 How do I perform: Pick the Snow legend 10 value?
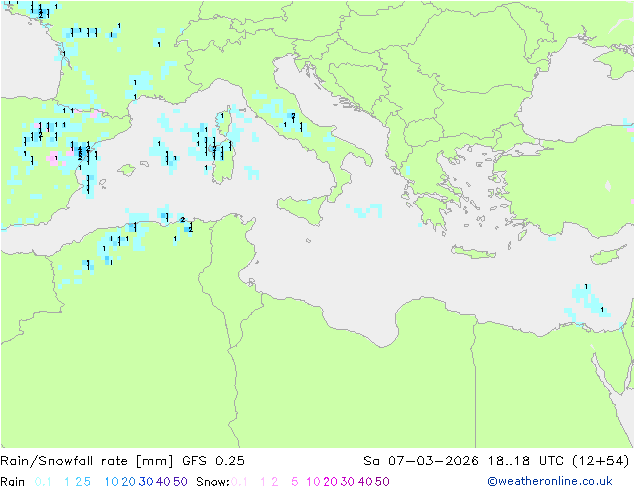[x=313, y=482]
